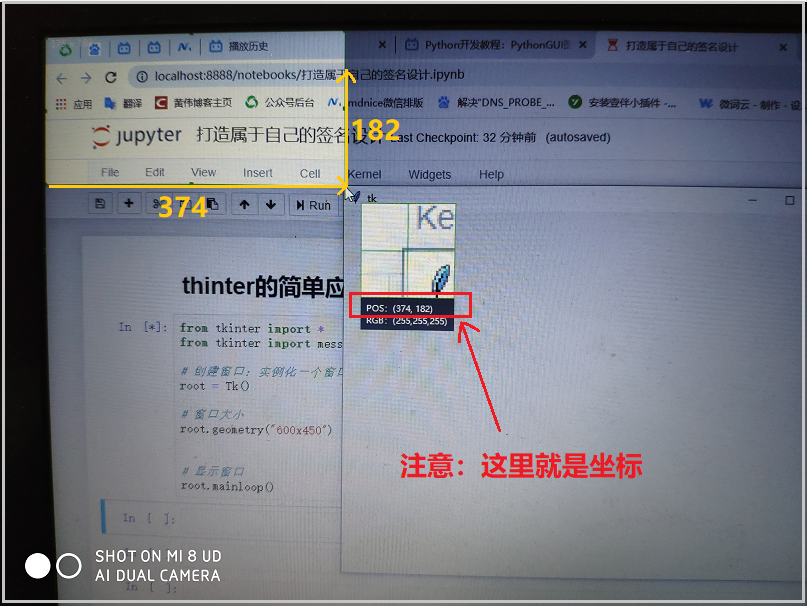Move the cell up with up-arrow icon
Screen dimensions: 807x606
tap(244, 204)
